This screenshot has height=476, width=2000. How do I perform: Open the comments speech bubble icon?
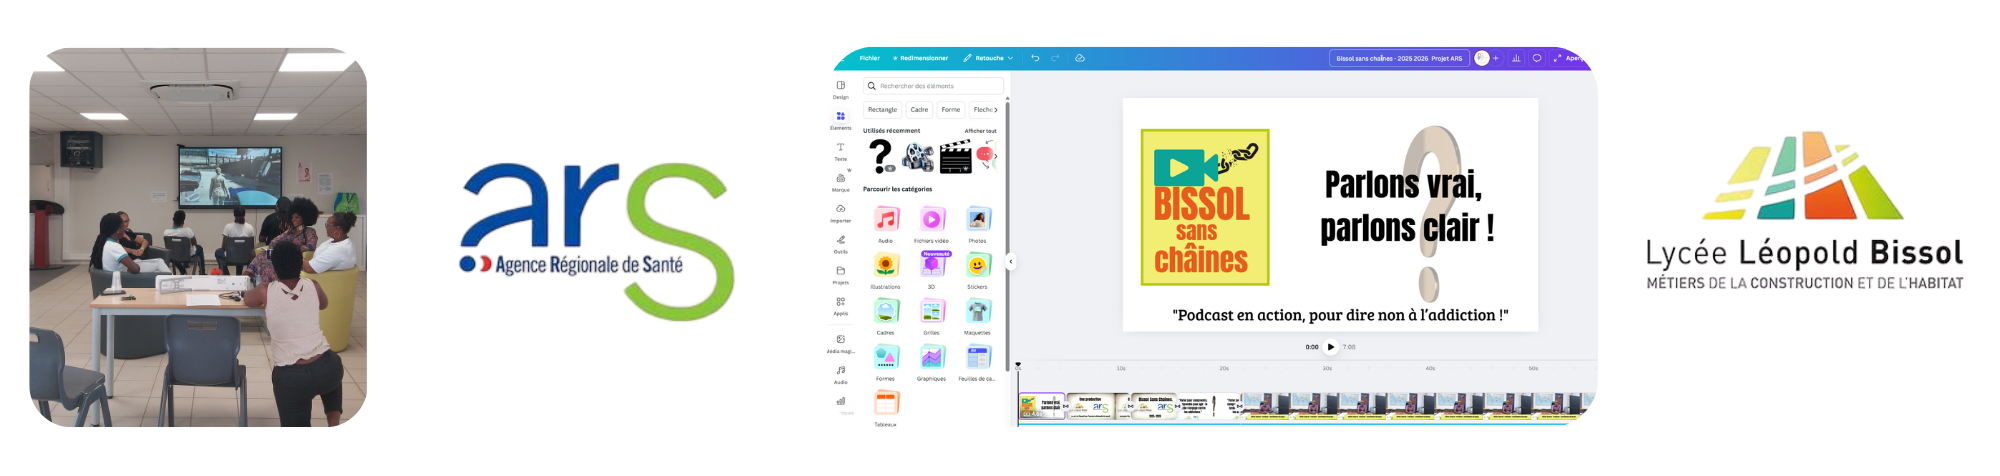coord(1537,58)
